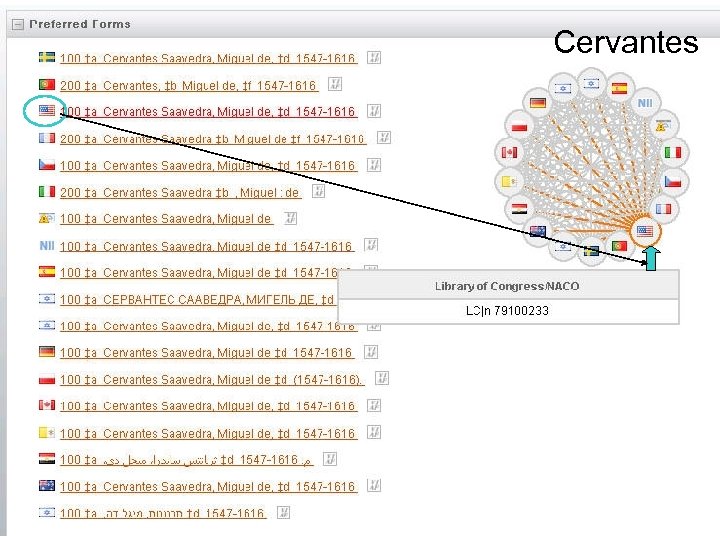Select the Polish flag node in the cluster diagram
The width and height of the screenshot is (720, 540).
click(519, 125)
